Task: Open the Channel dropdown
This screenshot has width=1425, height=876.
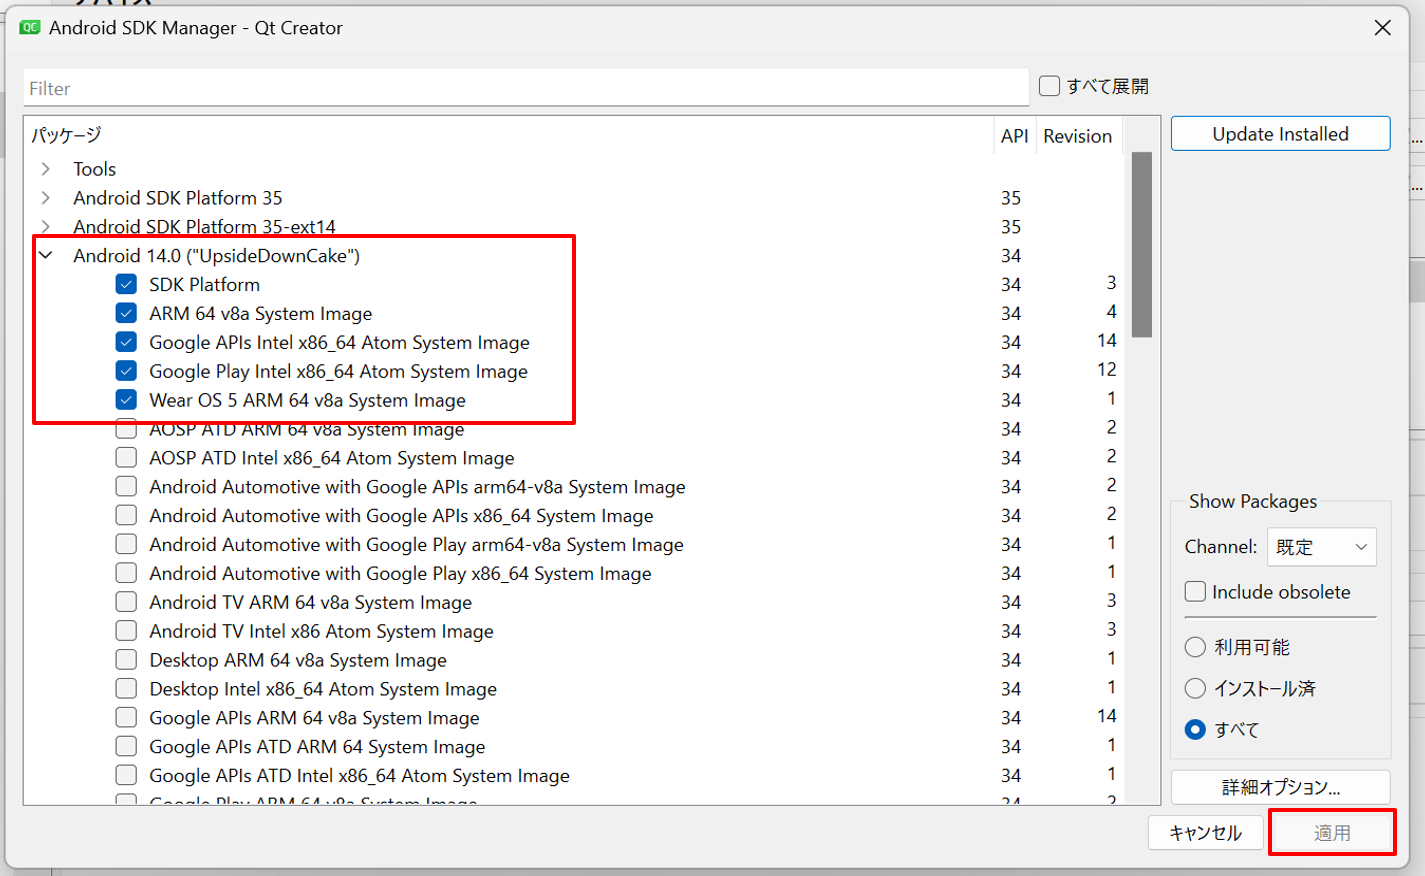Action: point(1321,547)
